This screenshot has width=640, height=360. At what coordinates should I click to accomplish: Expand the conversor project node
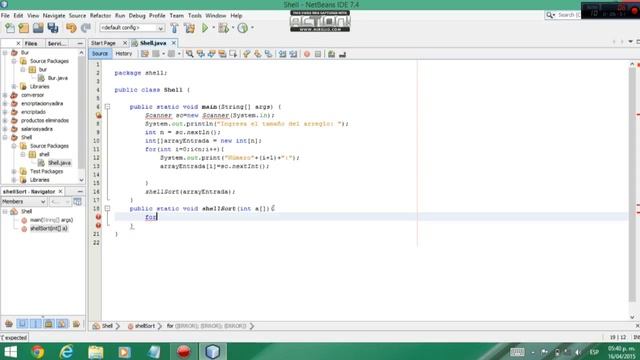click(x=5, y=95)
